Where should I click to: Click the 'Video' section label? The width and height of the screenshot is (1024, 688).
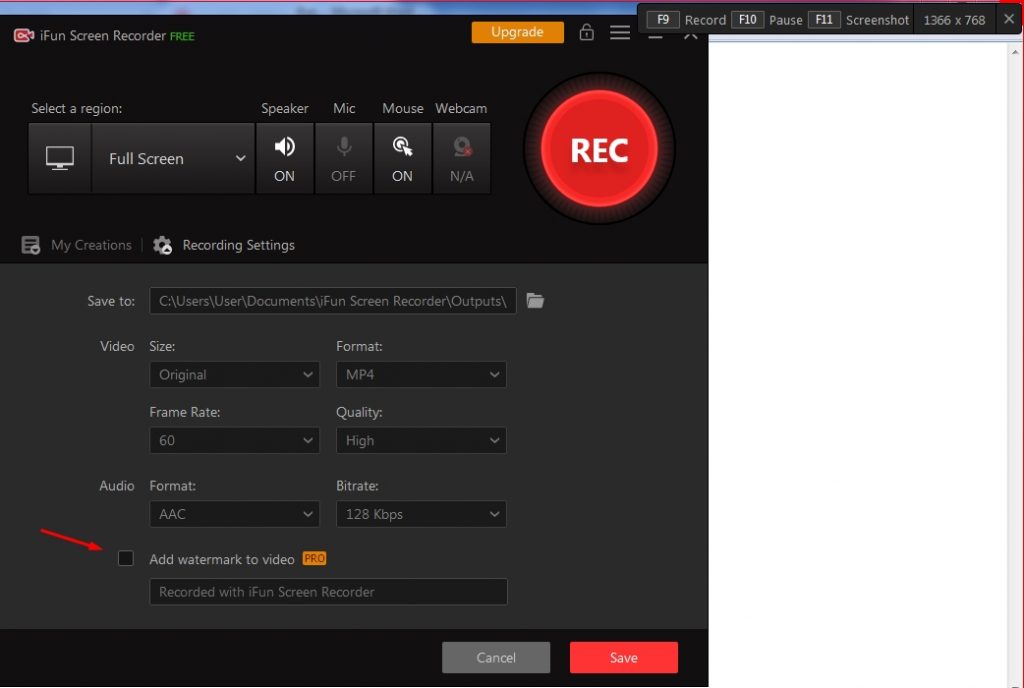(x=117, y=347)
